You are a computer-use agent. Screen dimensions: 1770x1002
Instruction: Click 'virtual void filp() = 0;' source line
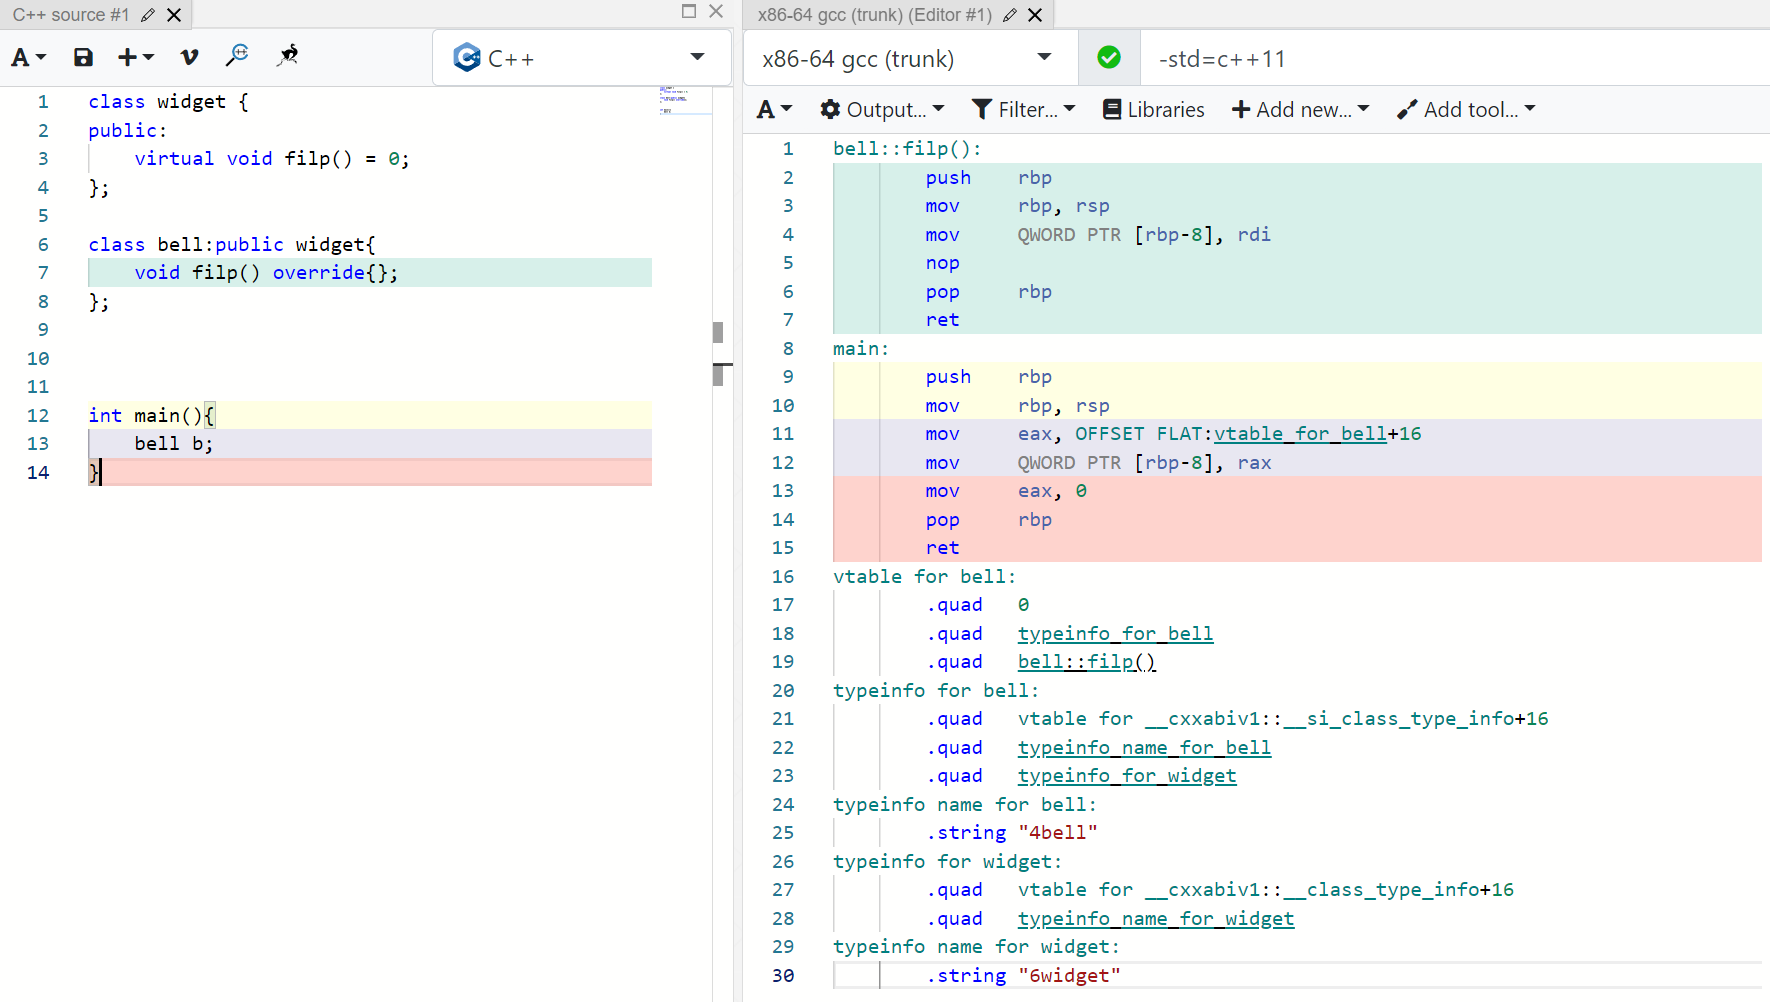point(272,159)
